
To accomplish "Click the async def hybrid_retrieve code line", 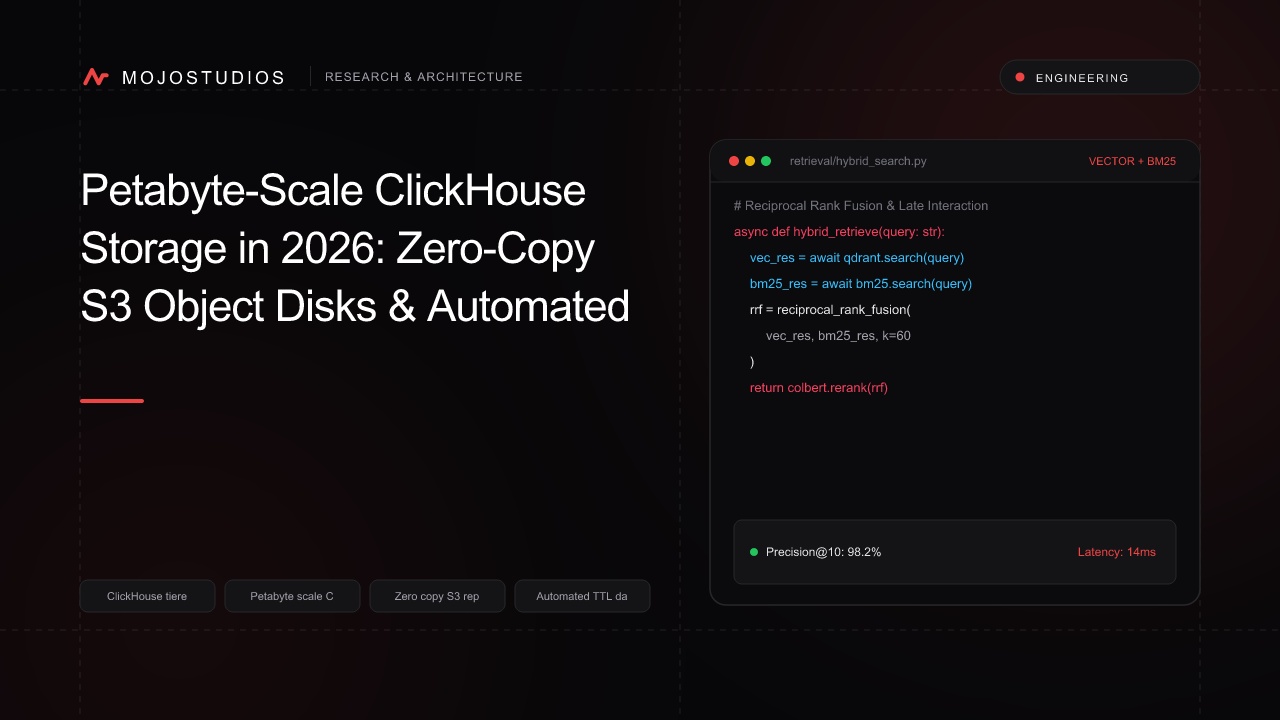I will click(839, 232).
